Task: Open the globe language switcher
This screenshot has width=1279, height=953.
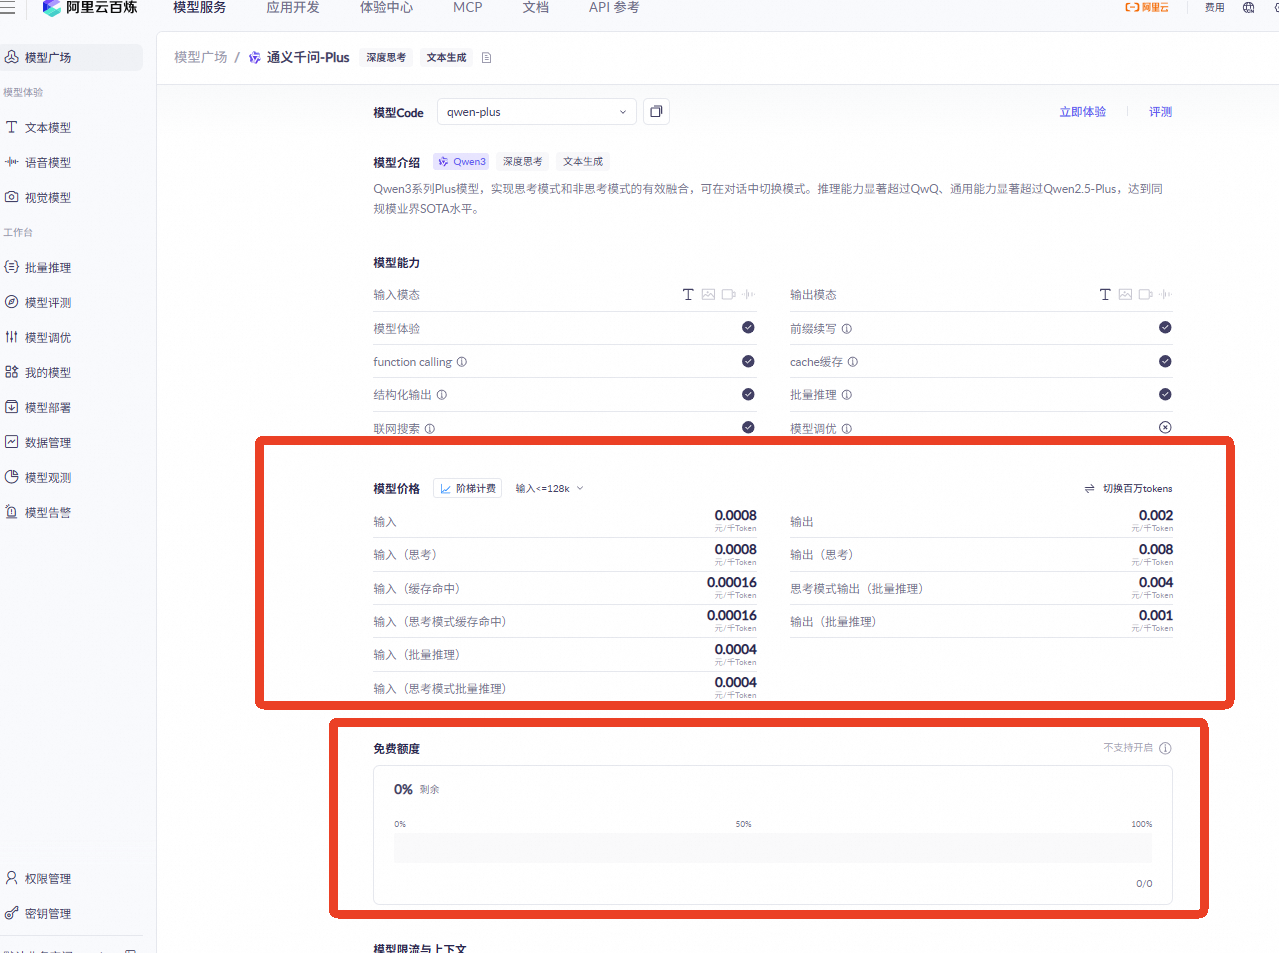Action: click(1248, 8)
